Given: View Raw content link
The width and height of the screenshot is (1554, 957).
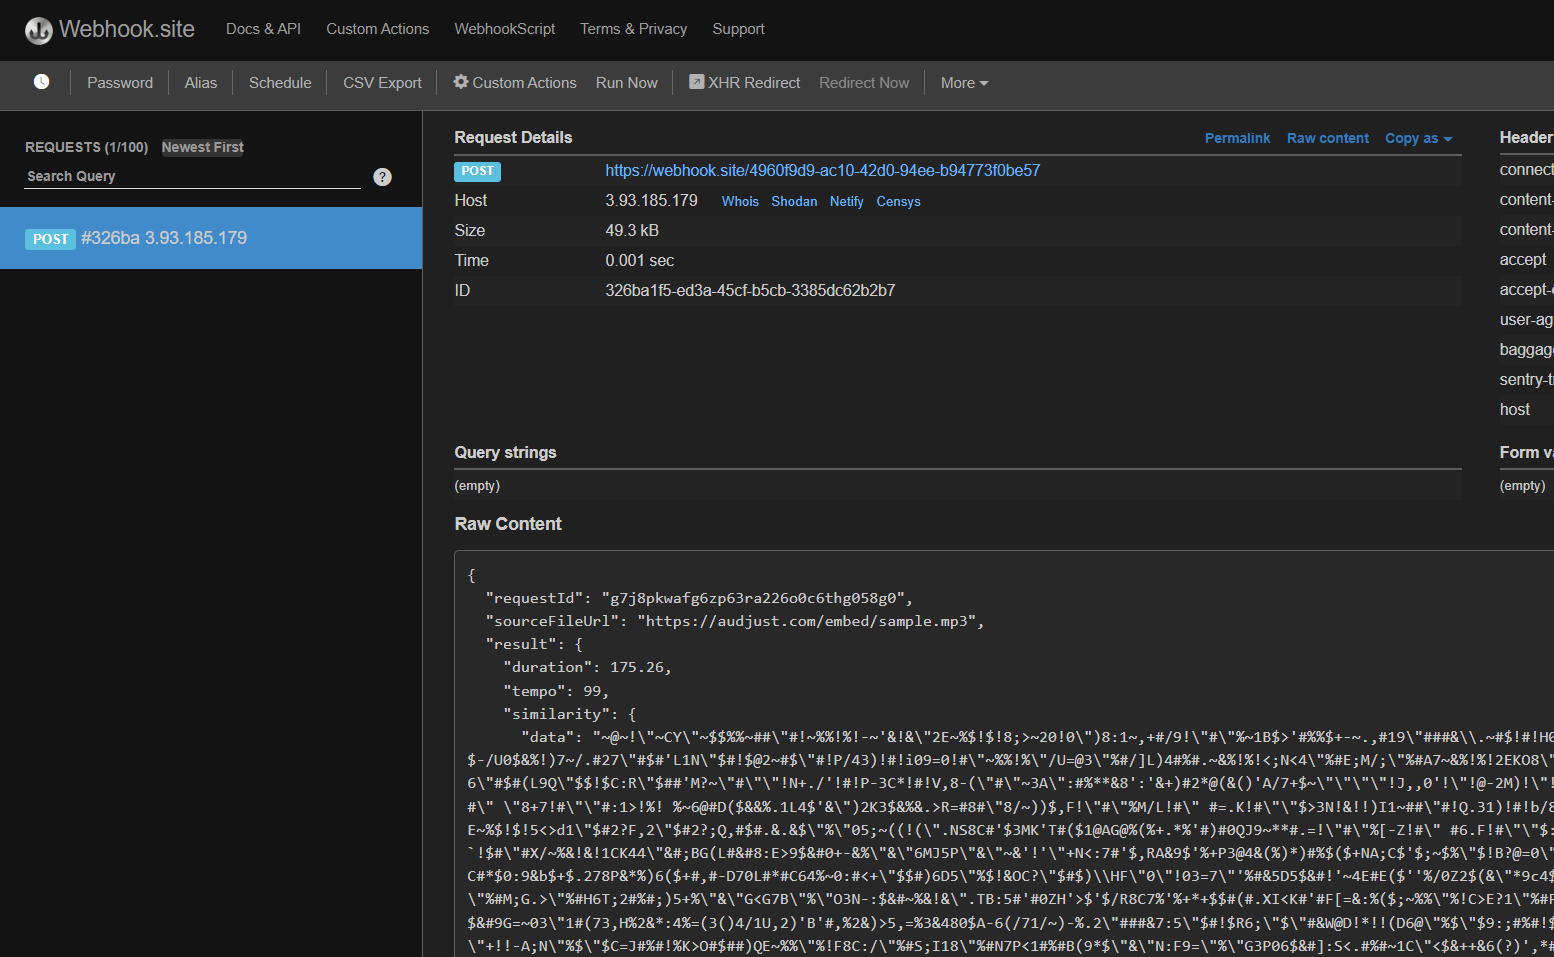Looking at the screenshot, I should 1327,138.
